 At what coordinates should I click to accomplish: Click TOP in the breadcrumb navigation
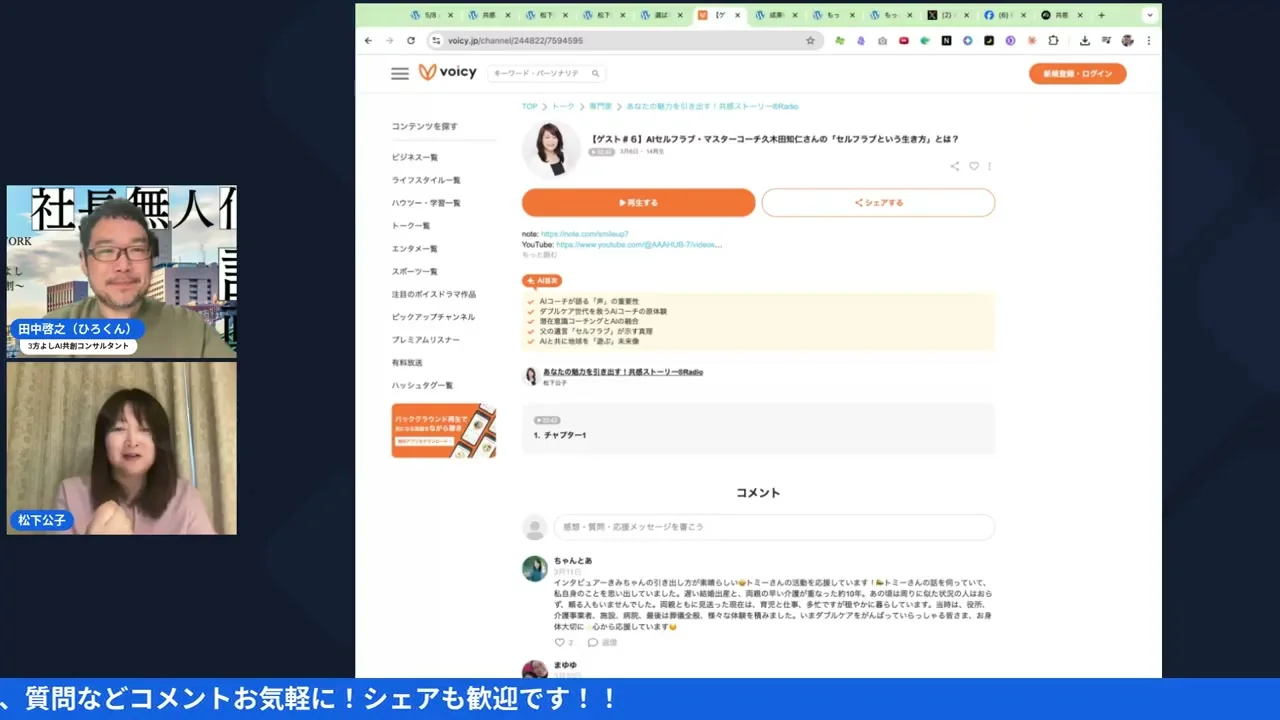(529, 106)
